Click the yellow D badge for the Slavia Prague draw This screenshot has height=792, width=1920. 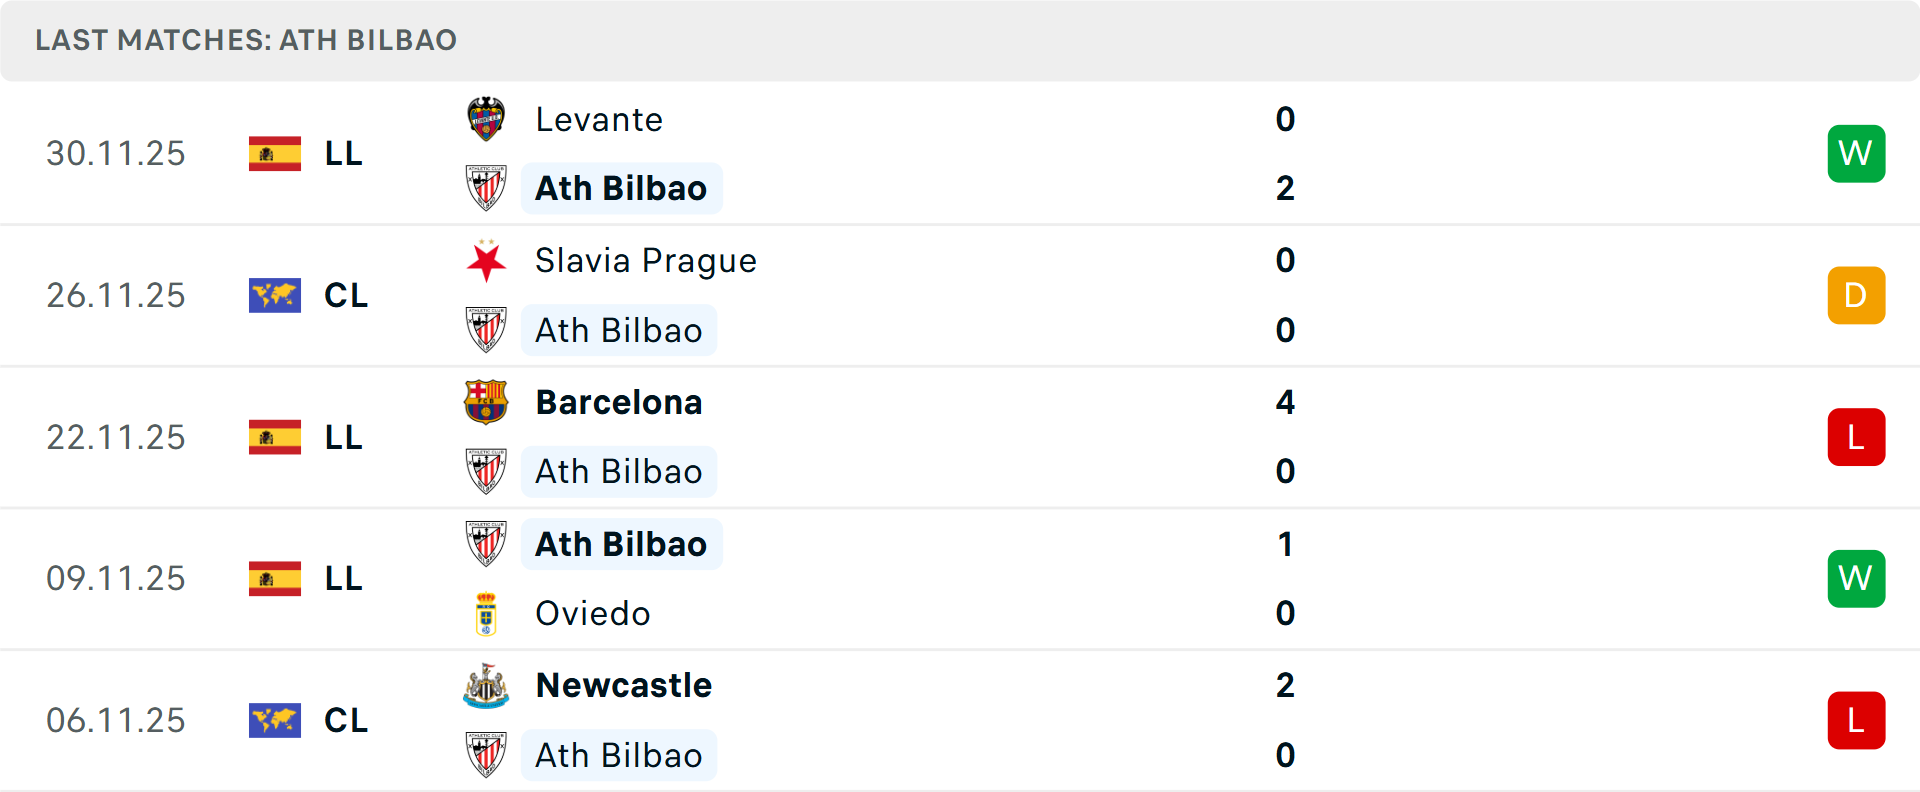click(x=1856, y=295)
